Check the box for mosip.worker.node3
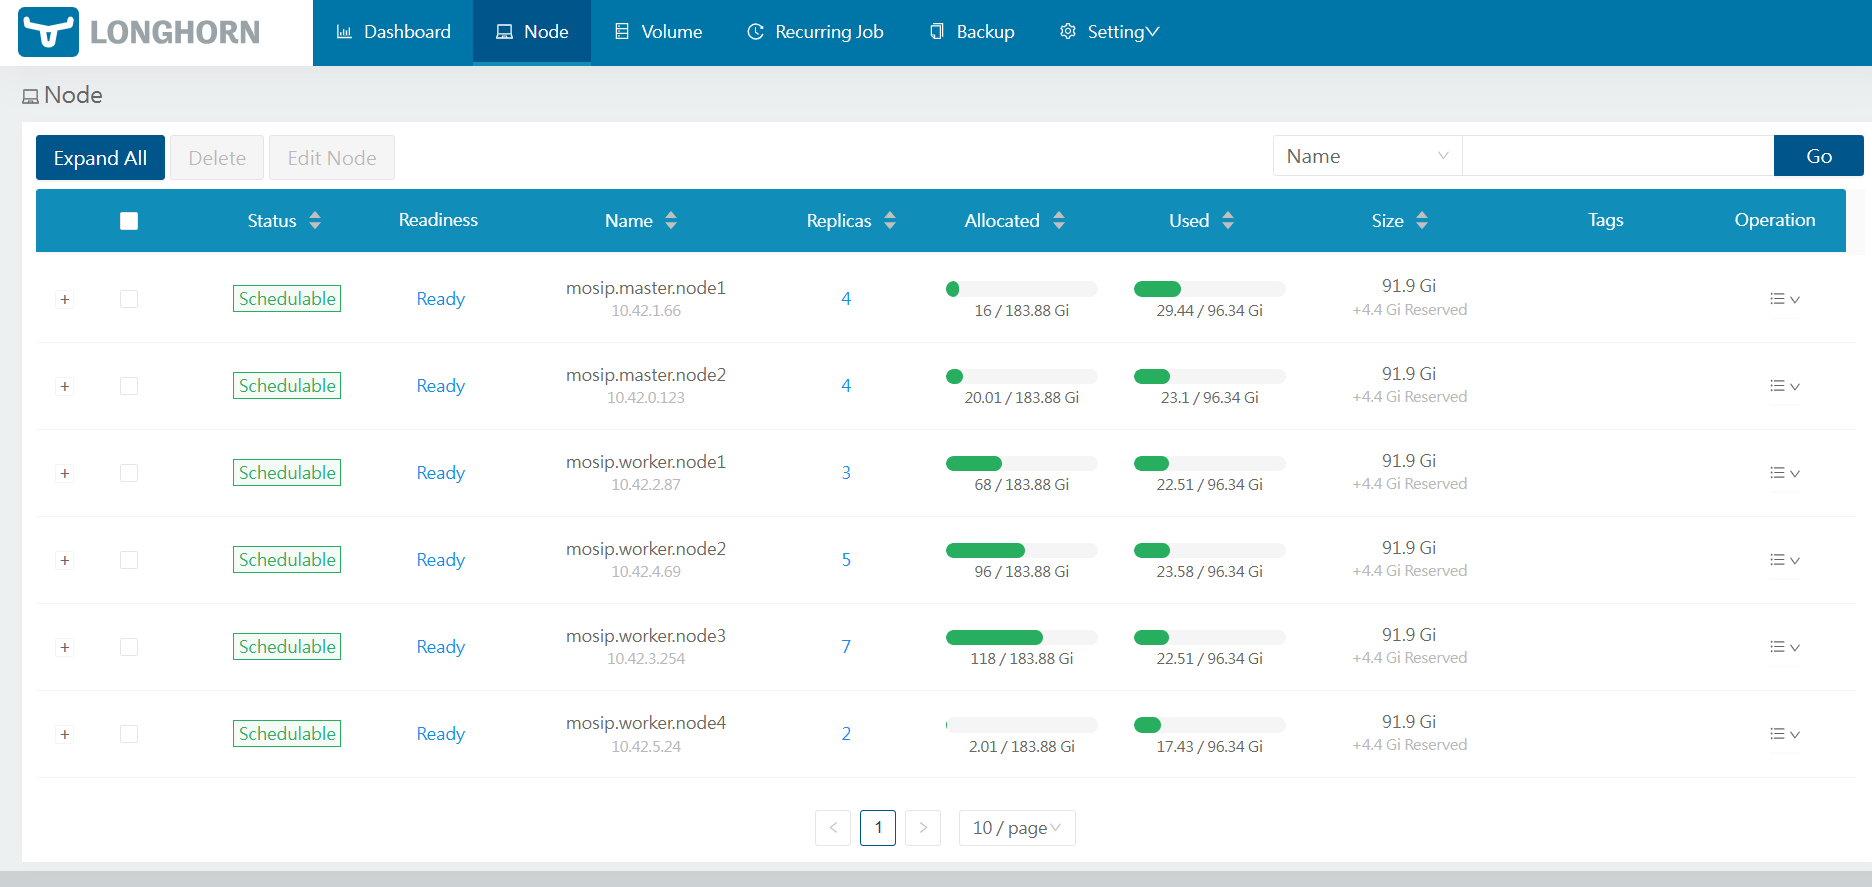The image size is (1872, 887). 129,647
